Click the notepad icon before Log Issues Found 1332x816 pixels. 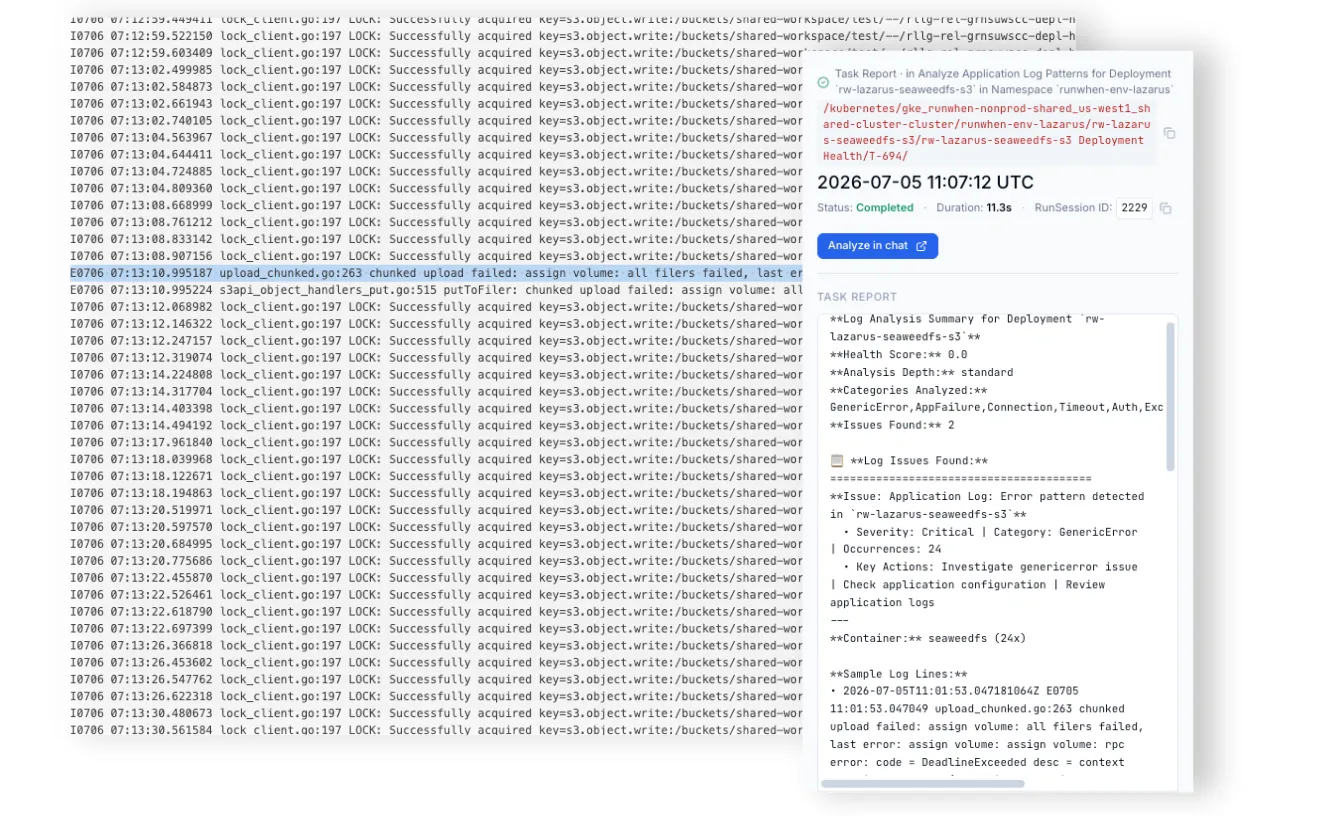click(x=837, y=461)
